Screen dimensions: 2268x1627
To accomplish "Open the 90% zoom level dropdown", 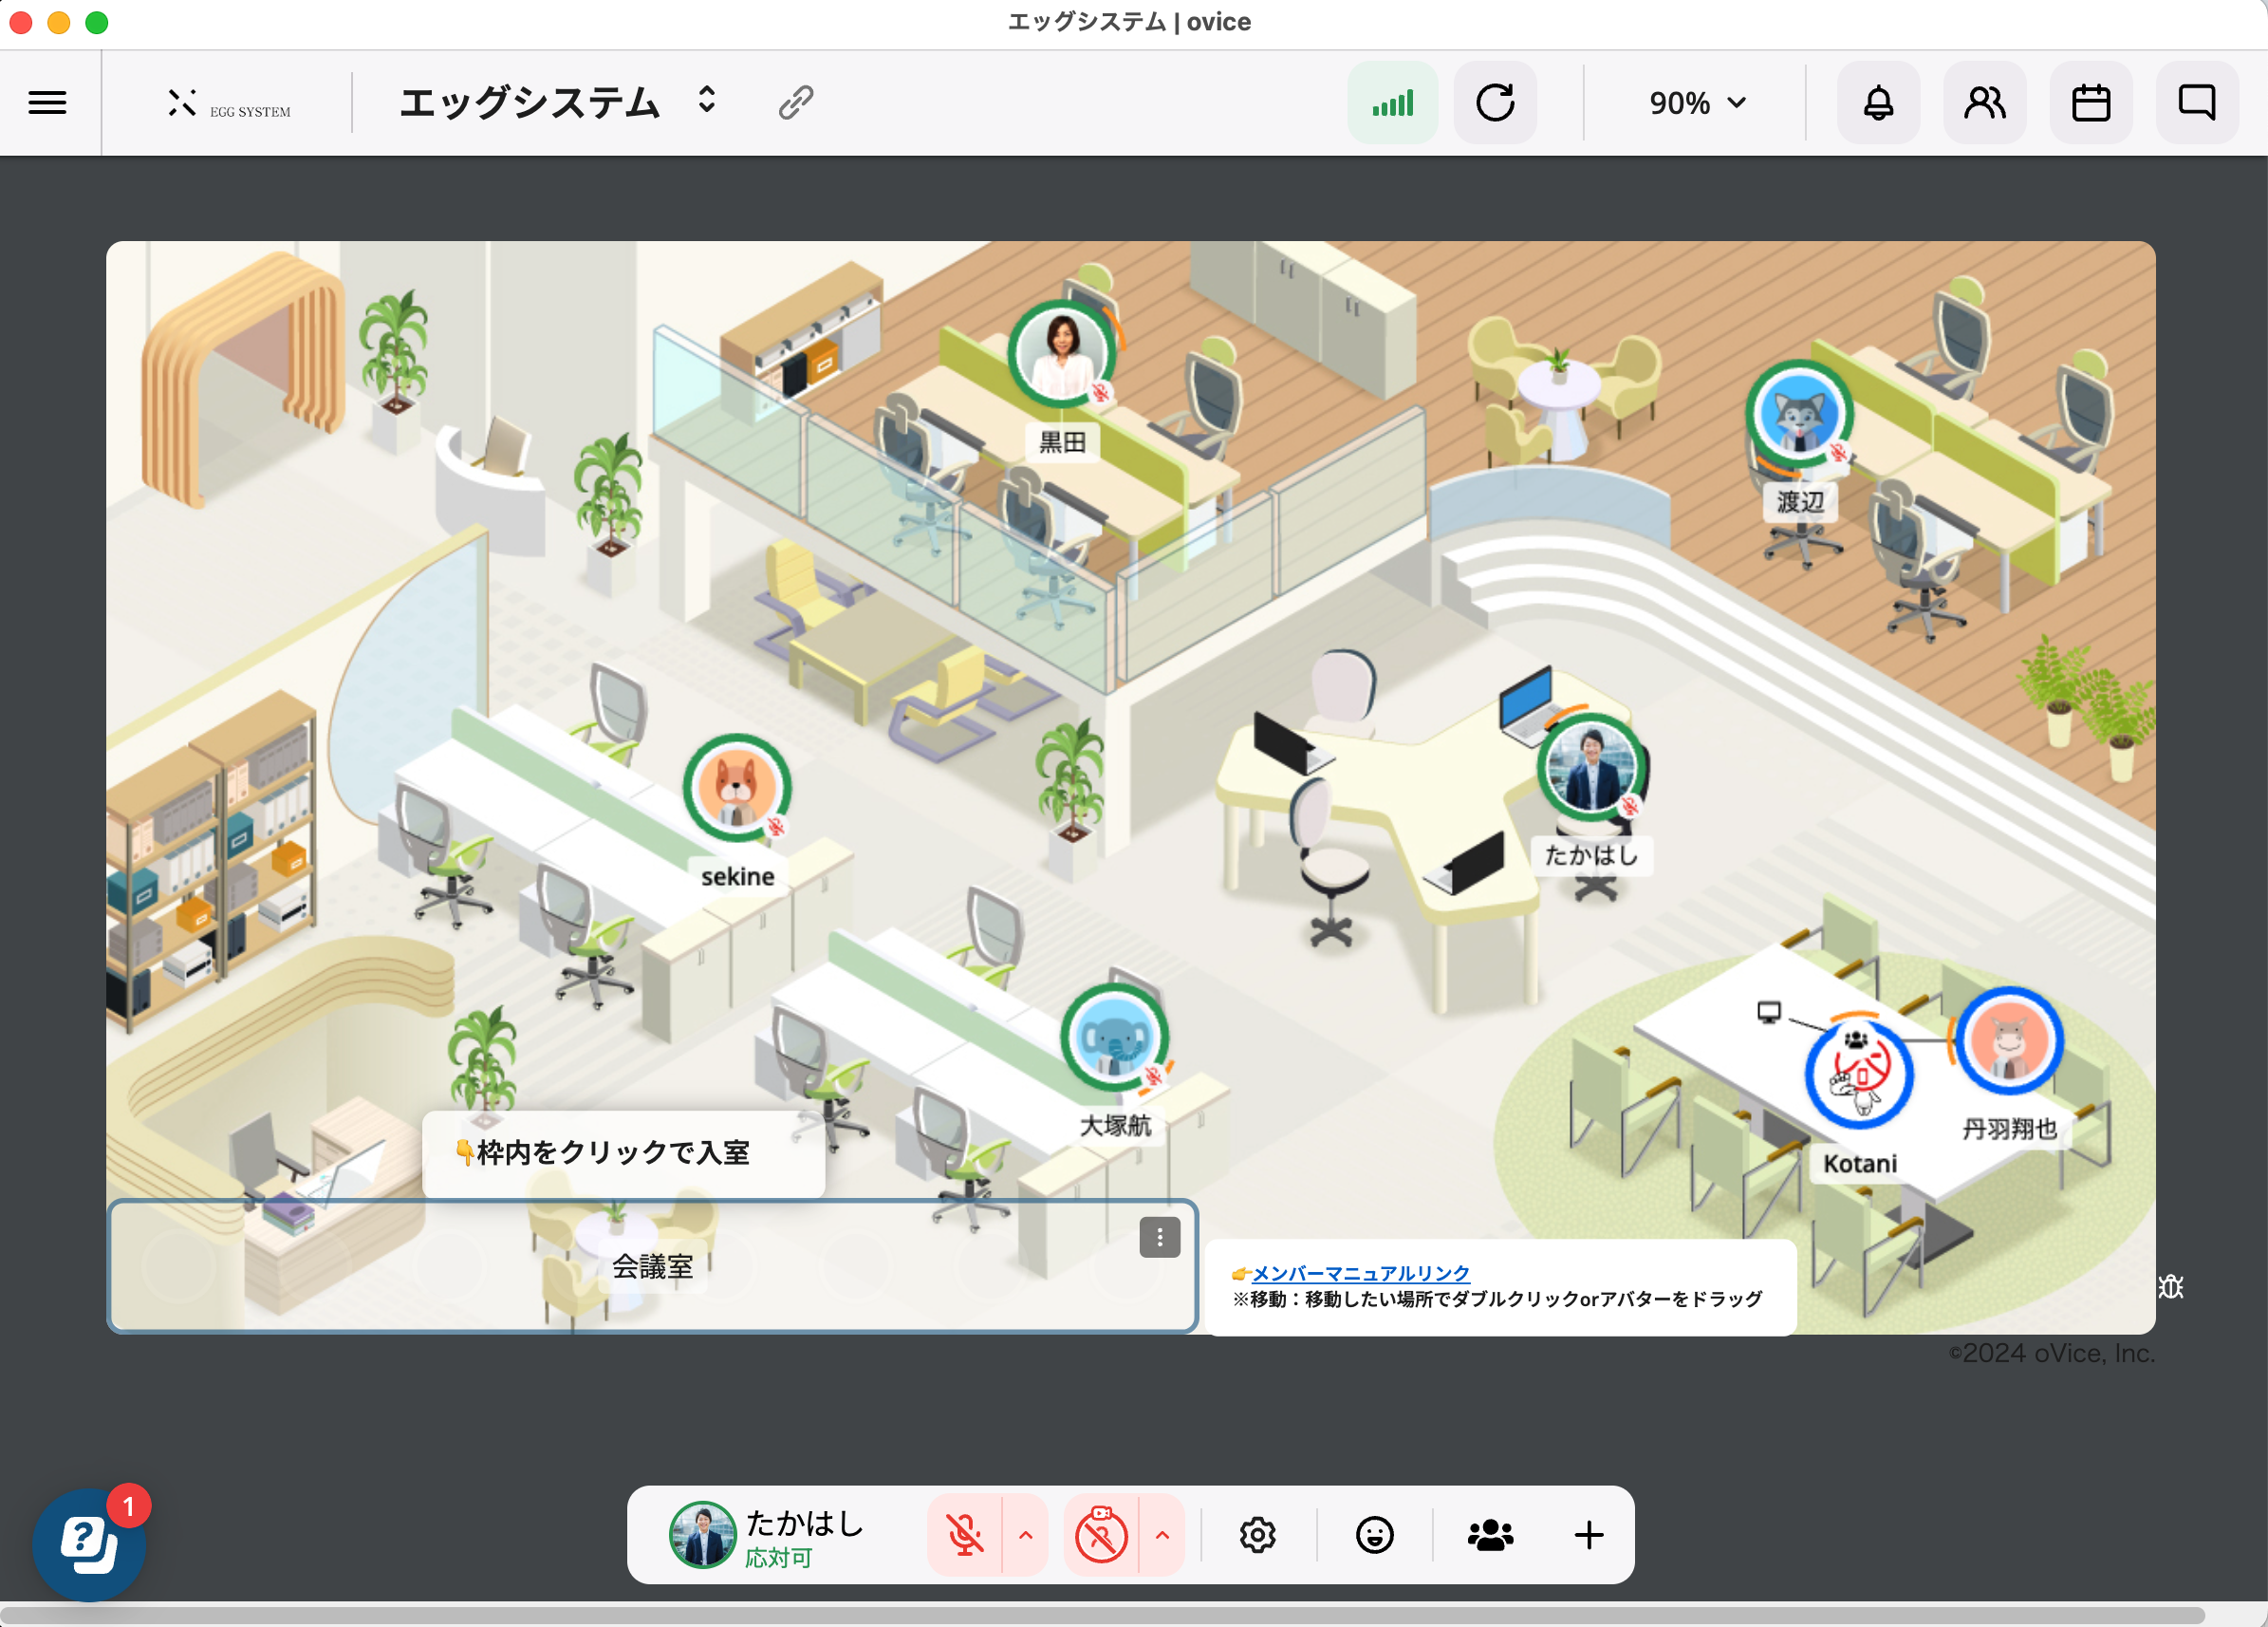I will coord(1697,102).
